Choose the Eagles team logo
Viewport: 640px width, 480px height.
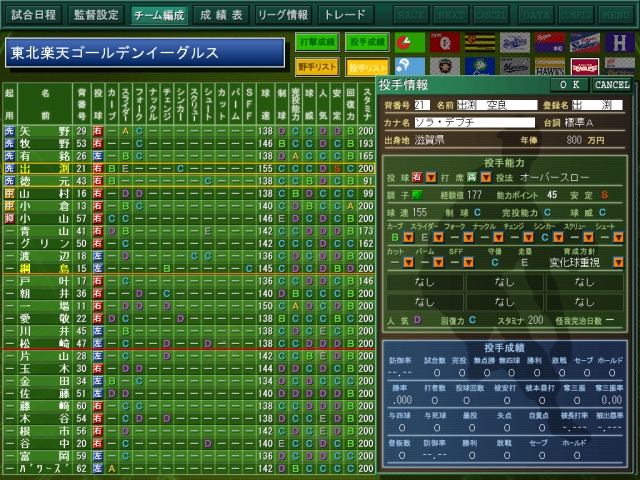585,66
